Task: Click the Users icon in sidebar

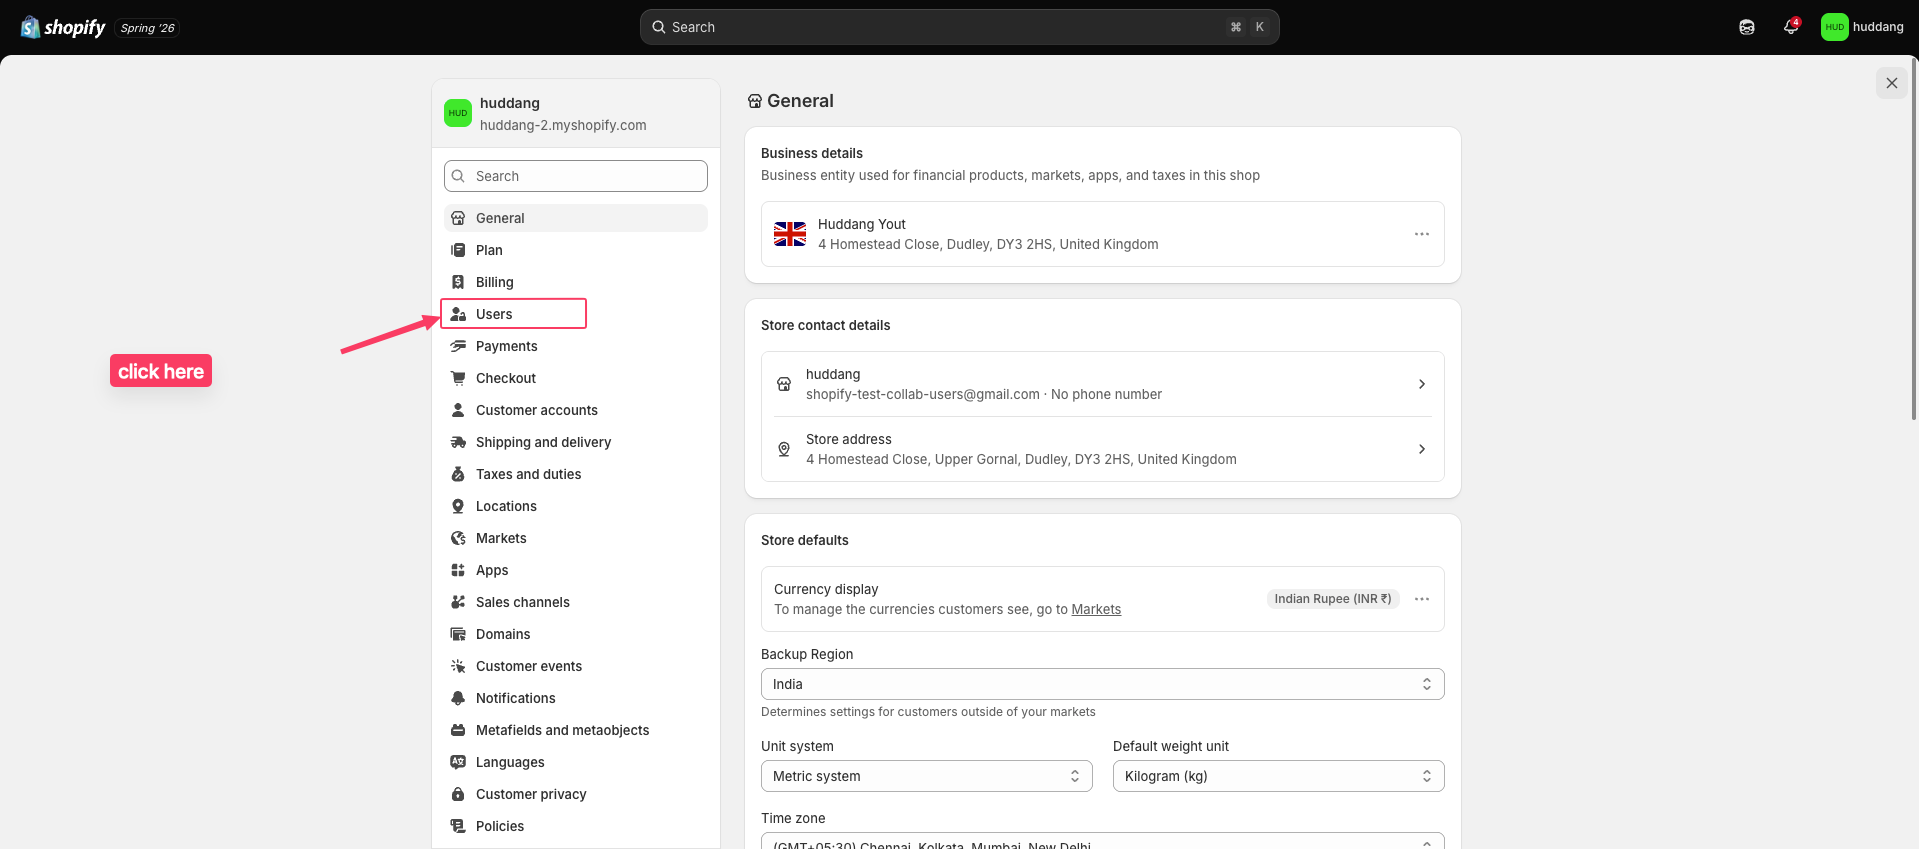Action: point(458,314)
